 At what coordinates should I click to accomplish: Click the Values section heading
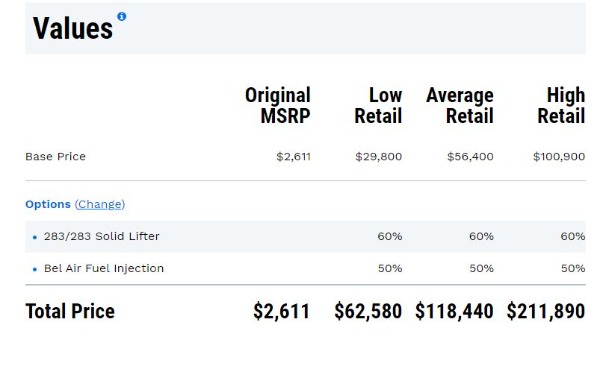[73, 28]
